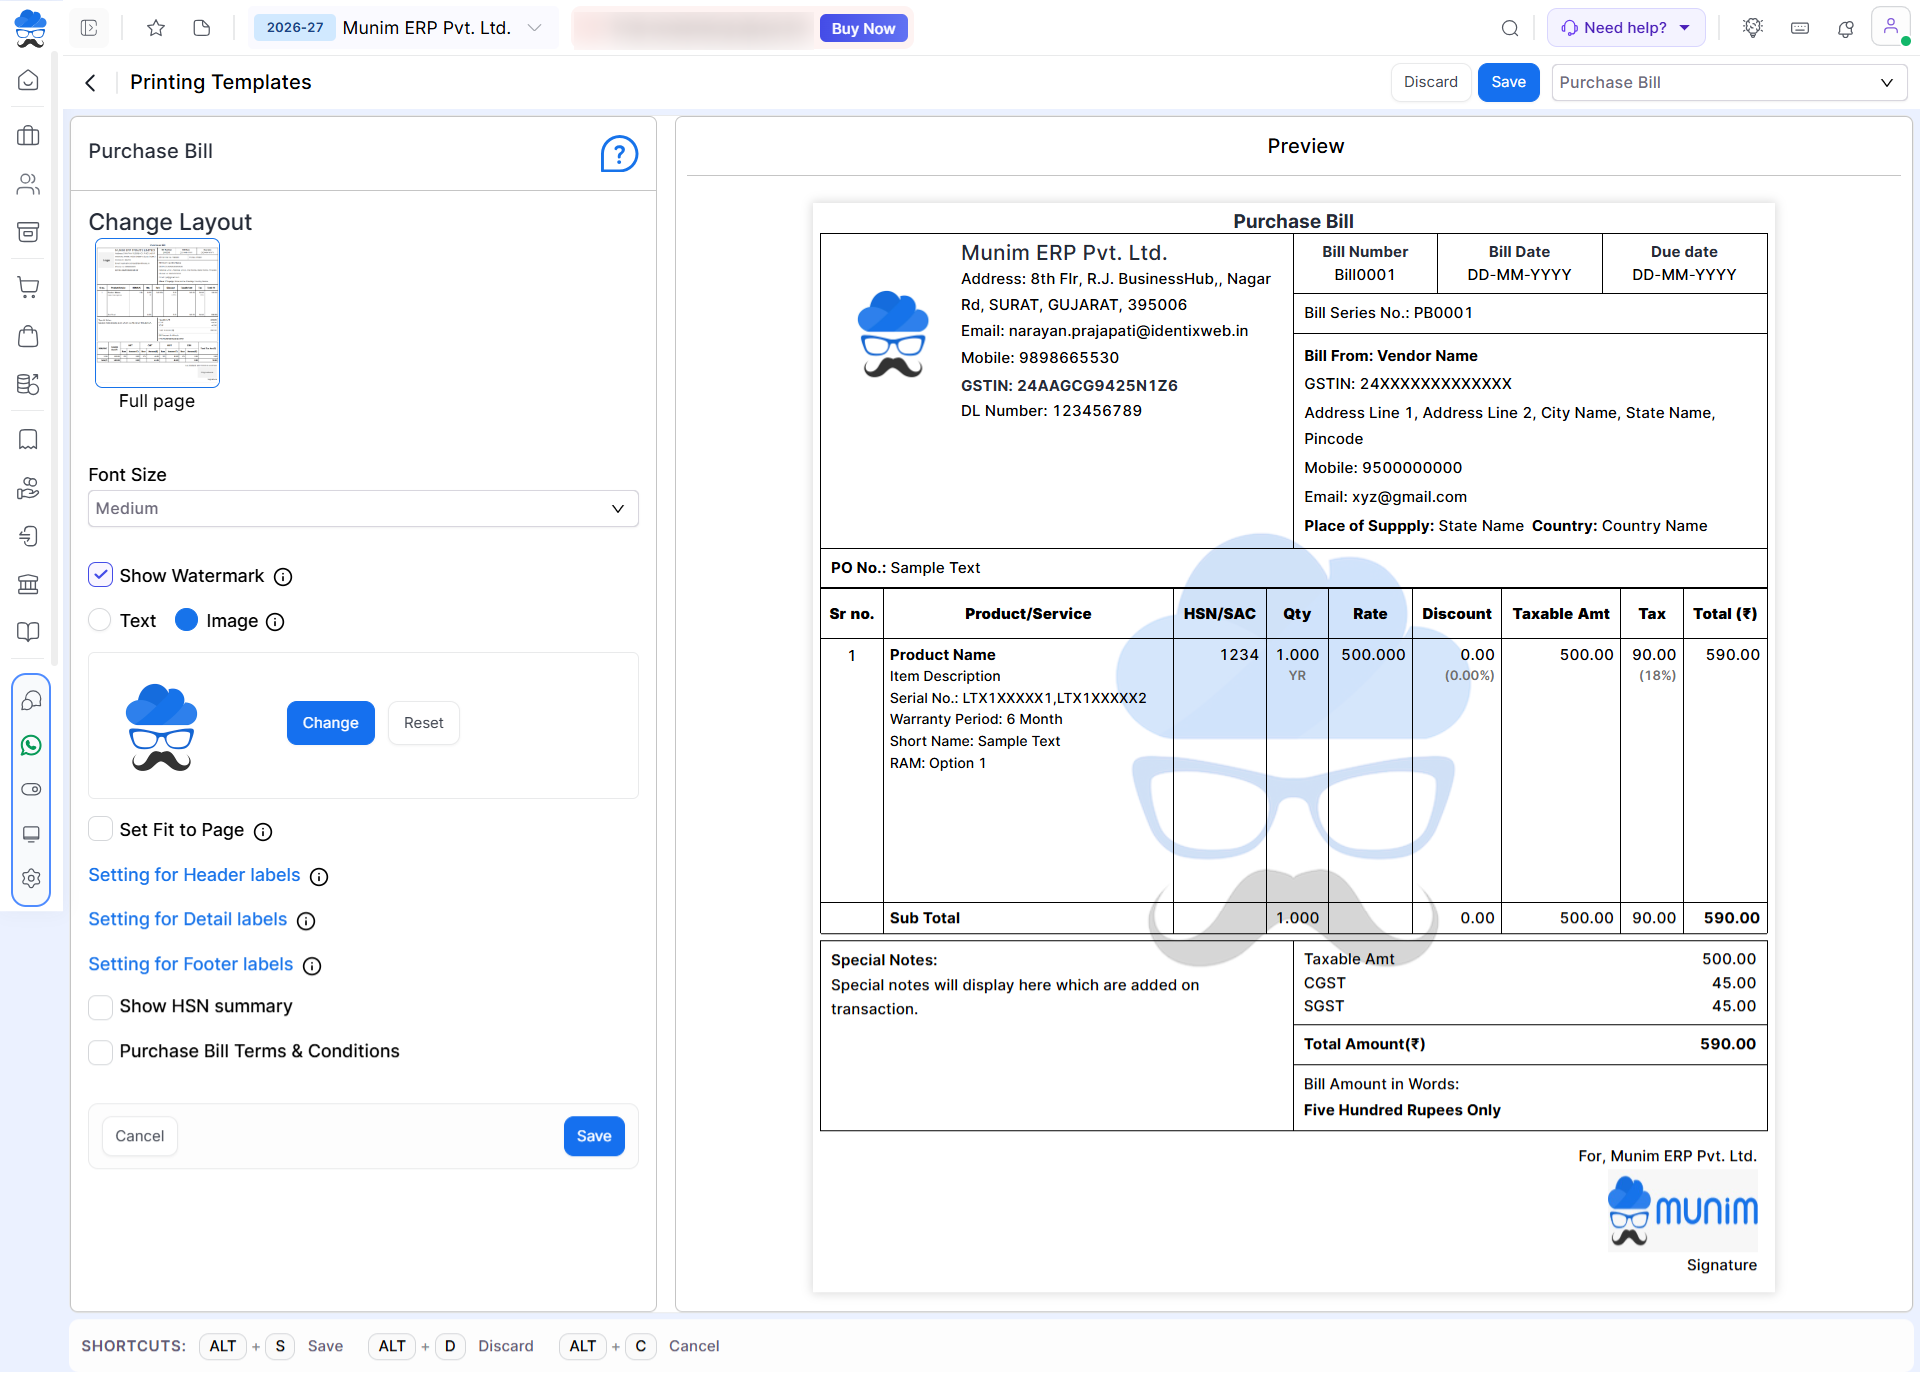This screenshot has height=1373, width=1920.
Task: Open the WhatsApp icon in sidebar
Action: (x=31, y=745)
